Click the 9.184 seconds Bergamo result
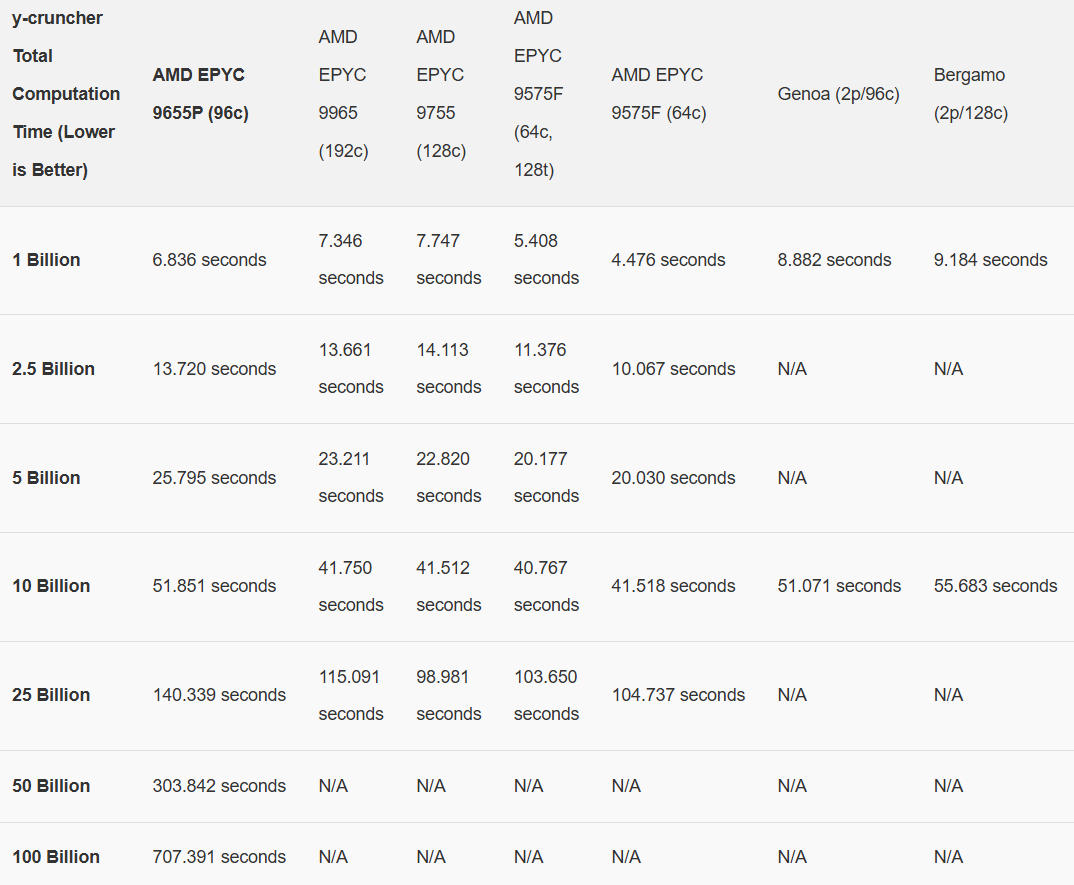The image size is (1074, 885). 990,260
